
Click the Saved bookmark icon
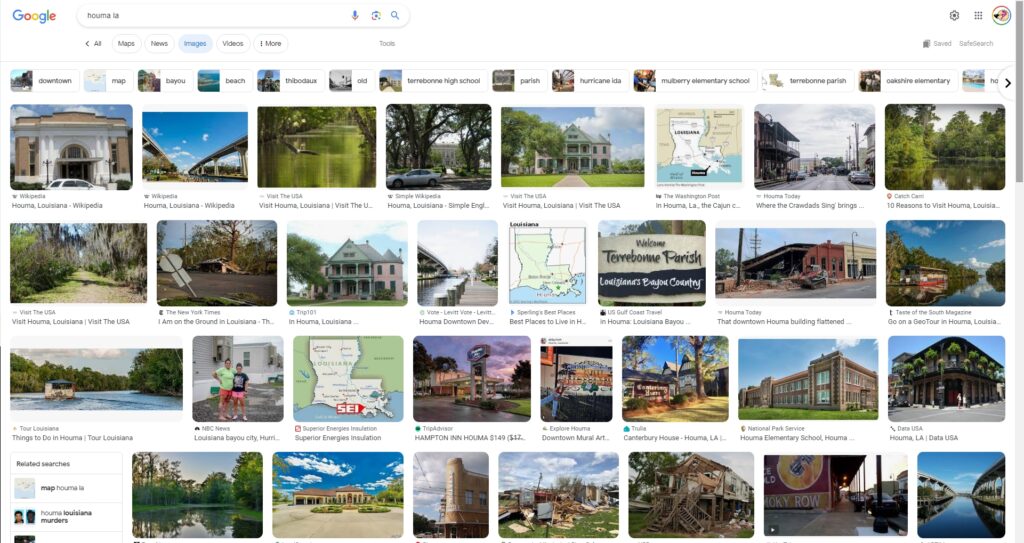pyautogui.click(x=926, y=44)
